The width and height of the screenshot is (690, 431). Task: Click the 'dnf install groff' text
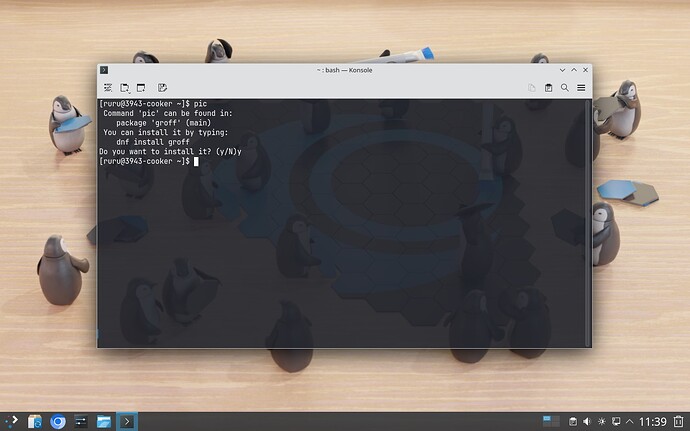click(x=153, y=142)
